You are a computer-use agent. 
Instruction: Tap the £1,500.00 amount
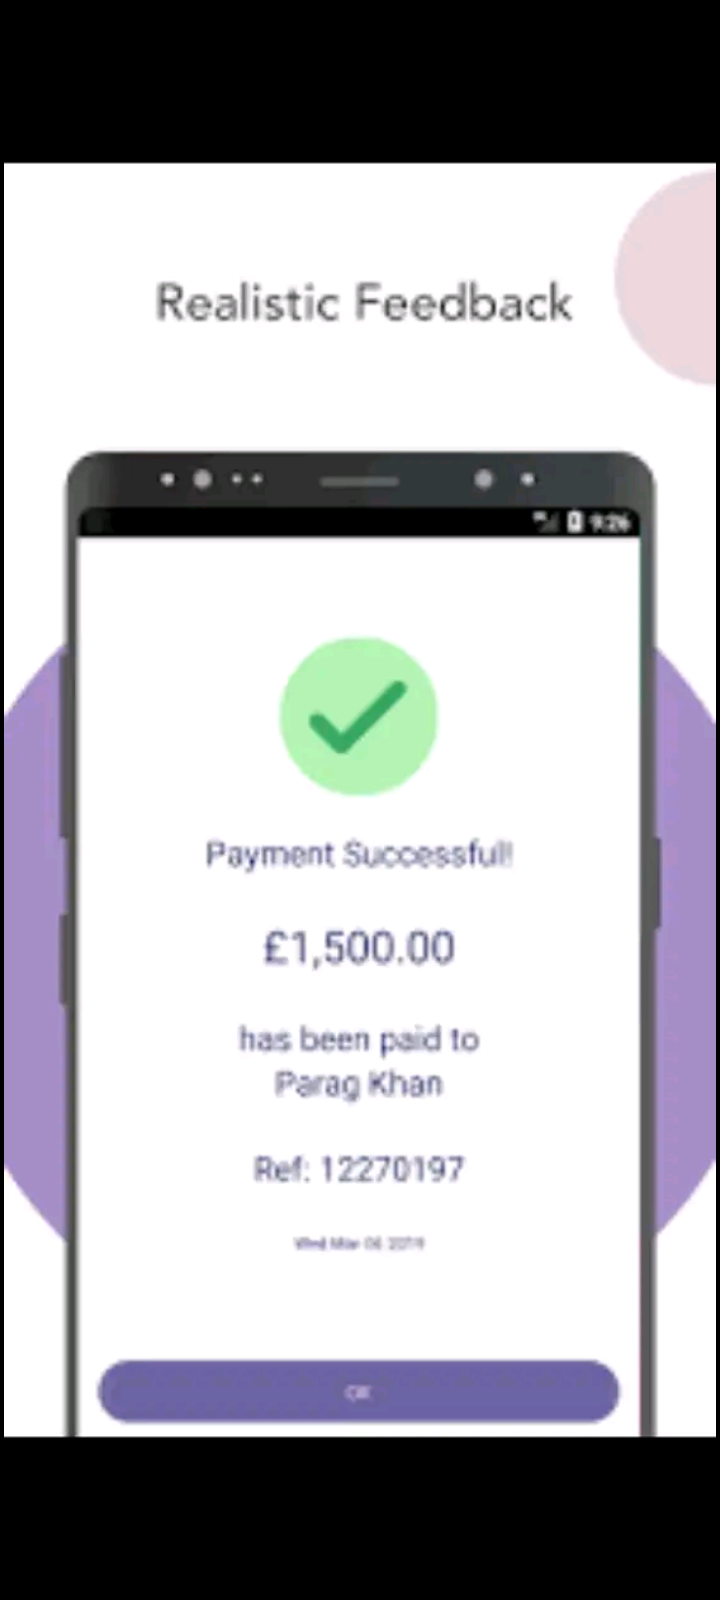(x=359, y=947)
